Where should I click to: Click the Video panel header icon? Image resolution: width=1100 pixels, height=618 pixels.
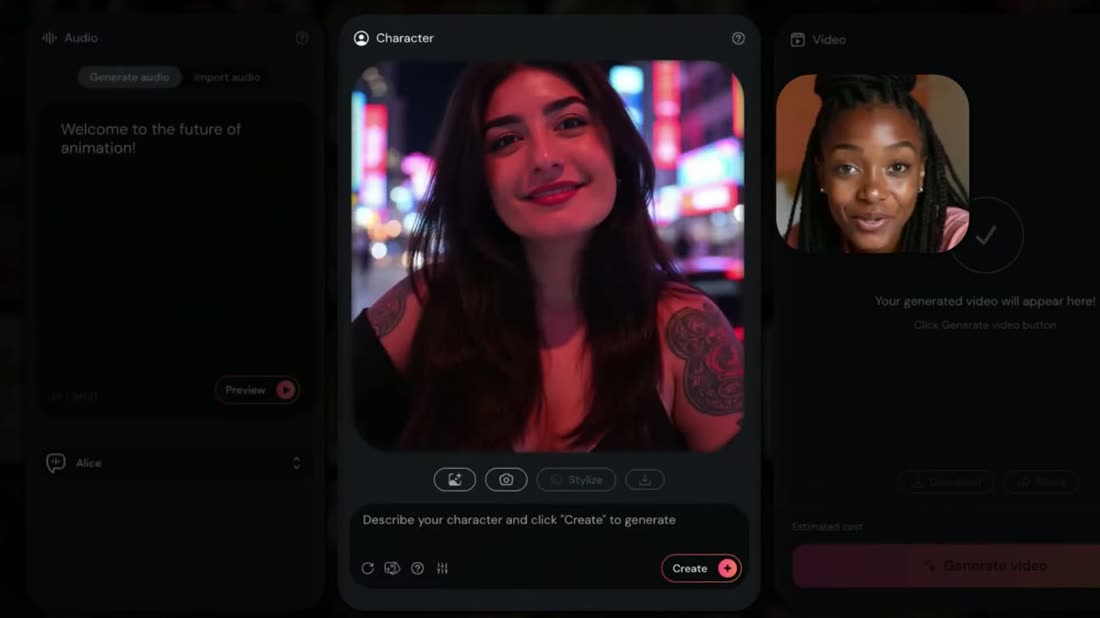pyautogui.click(x=798, y=39)
